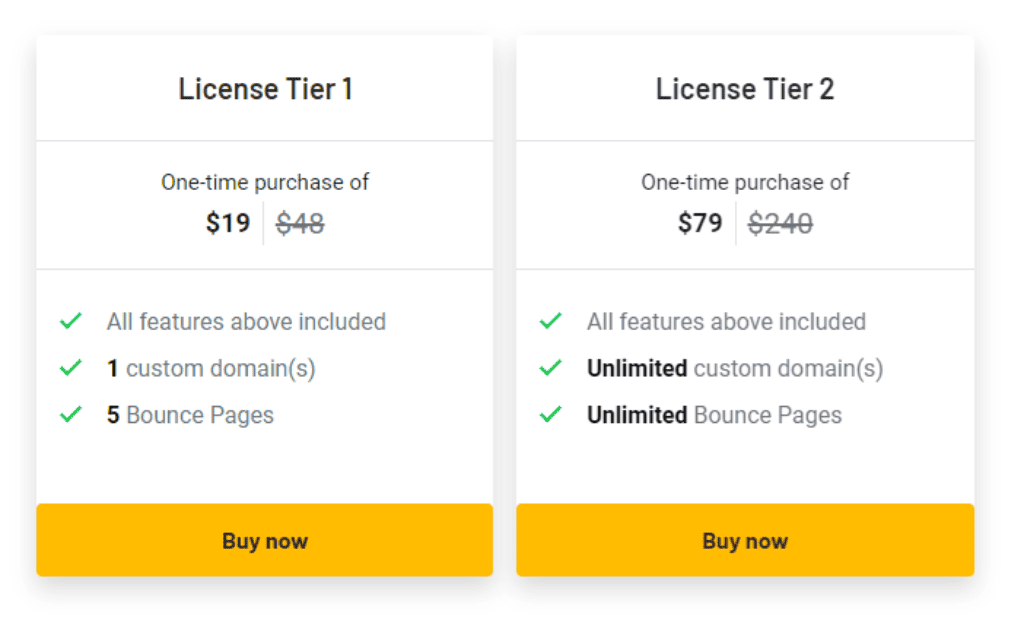Click checkmark next to 1 custom domain(s)
1024x629 pixels.
pos(70,368)
